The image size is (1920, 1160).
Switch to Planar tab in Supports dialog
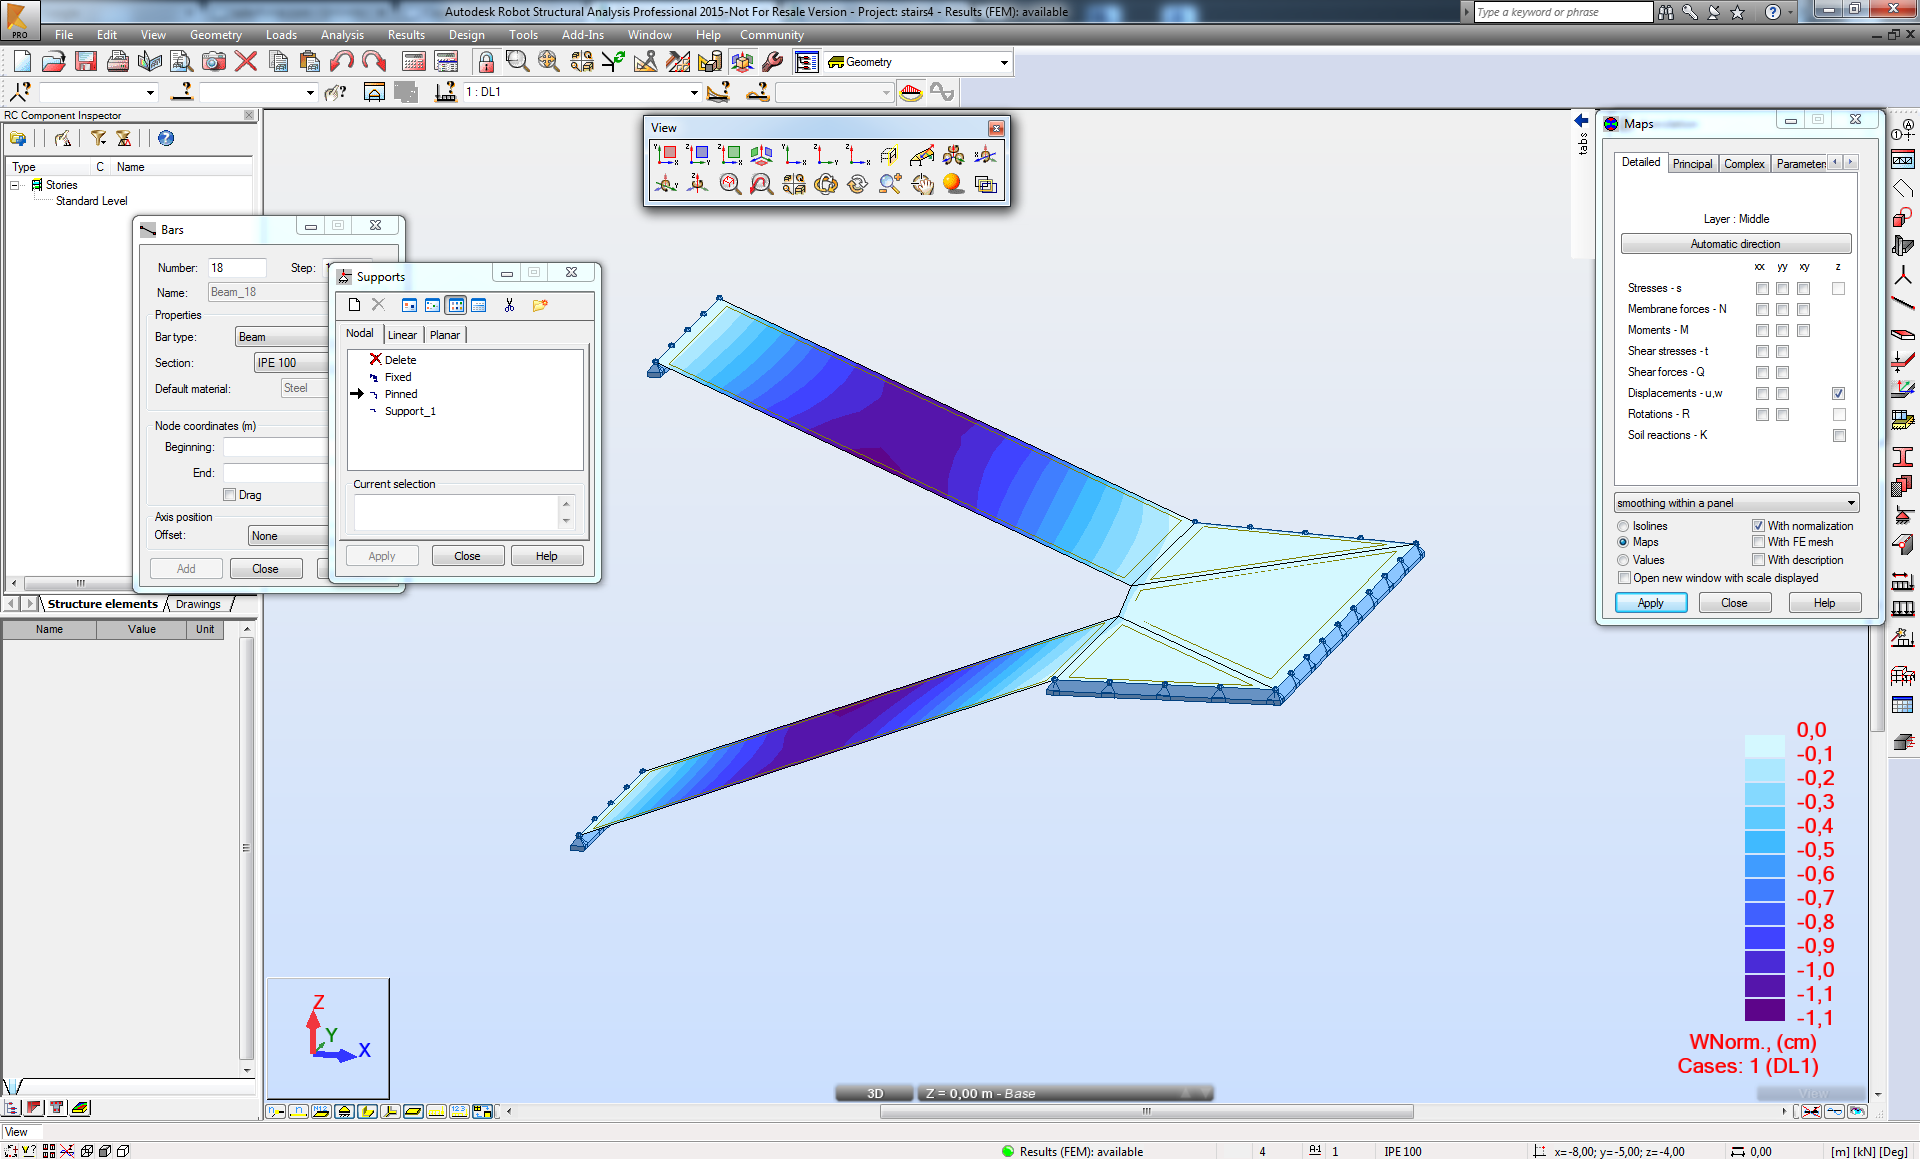(445, 335)
